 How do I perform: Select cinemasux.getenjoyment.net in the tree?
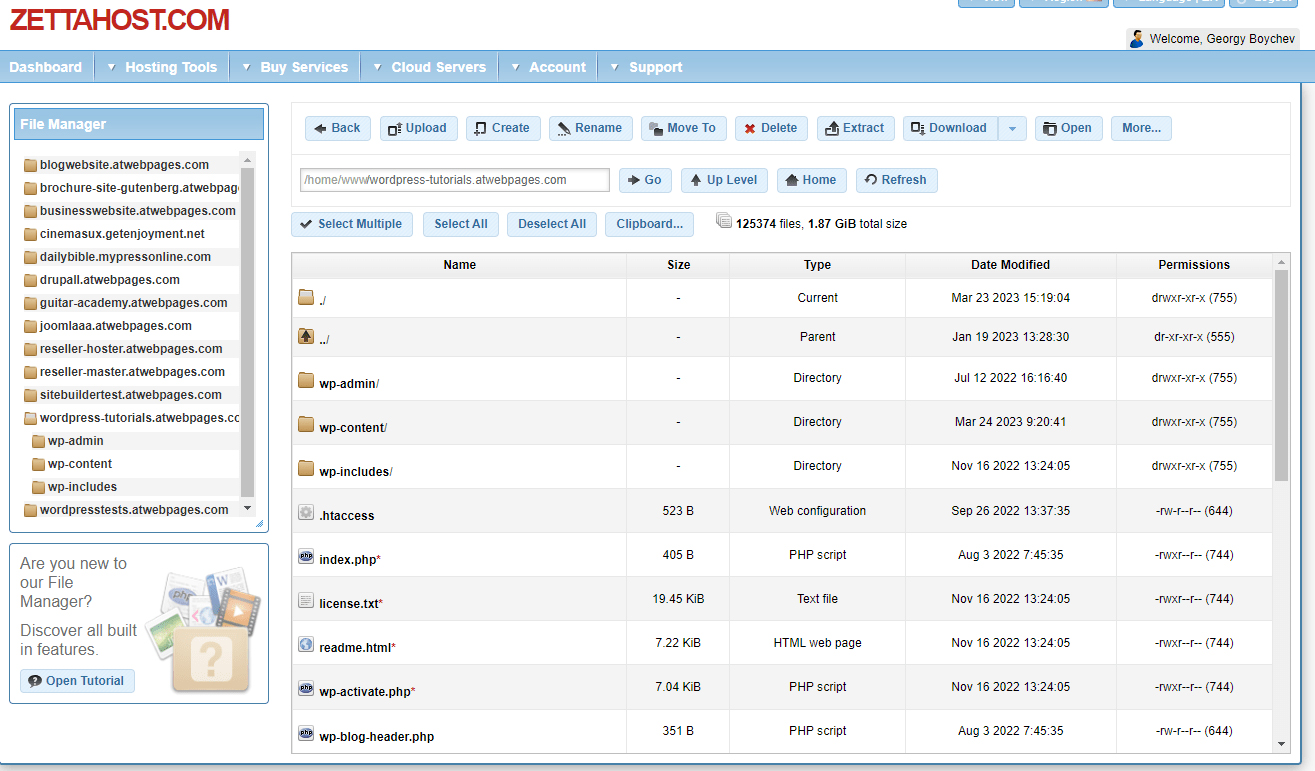click(122, 234)
